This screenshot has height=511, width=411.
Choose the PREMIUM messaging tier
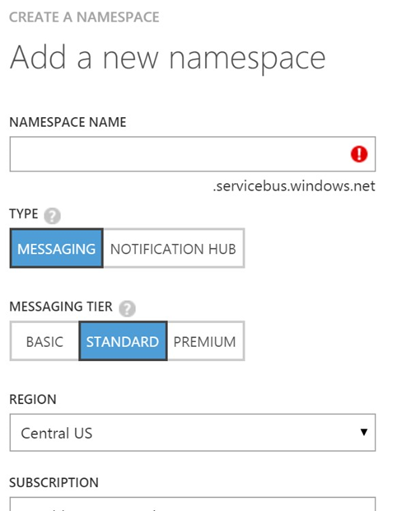[205, 341]
